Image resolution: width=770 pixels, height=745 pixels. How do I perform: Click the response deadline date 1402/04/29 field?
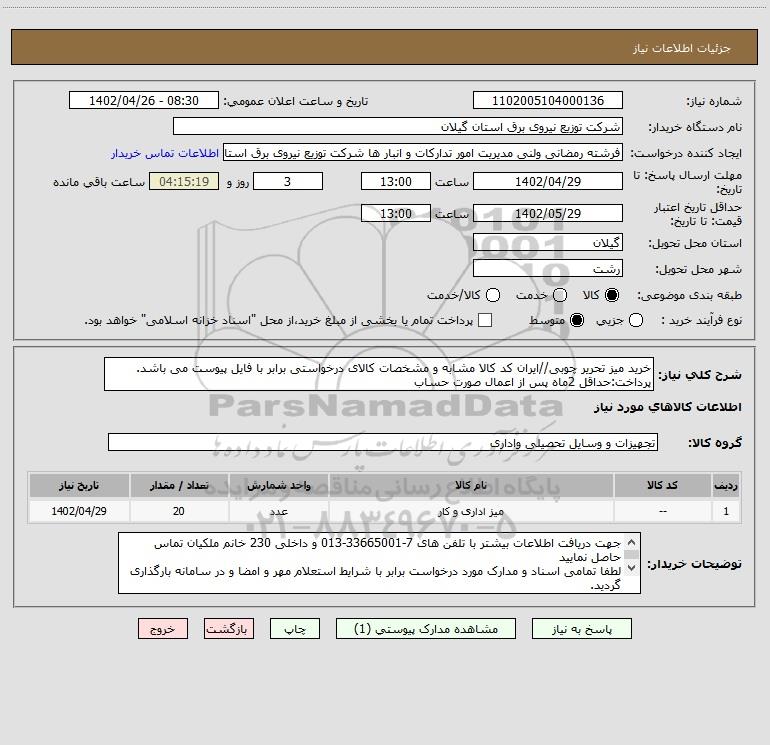click(548, 182)
